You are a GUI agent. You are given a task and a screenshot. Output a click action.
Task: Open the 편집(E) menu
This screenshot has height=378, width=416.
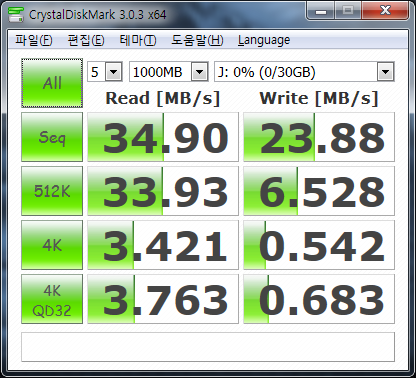[x=86, y=40]
